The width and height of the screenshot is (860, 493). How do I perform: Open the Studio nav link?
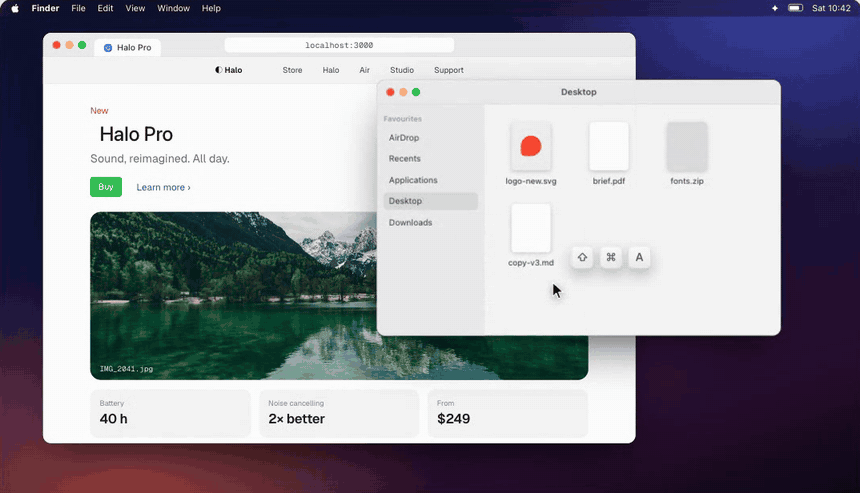(402, 70)
